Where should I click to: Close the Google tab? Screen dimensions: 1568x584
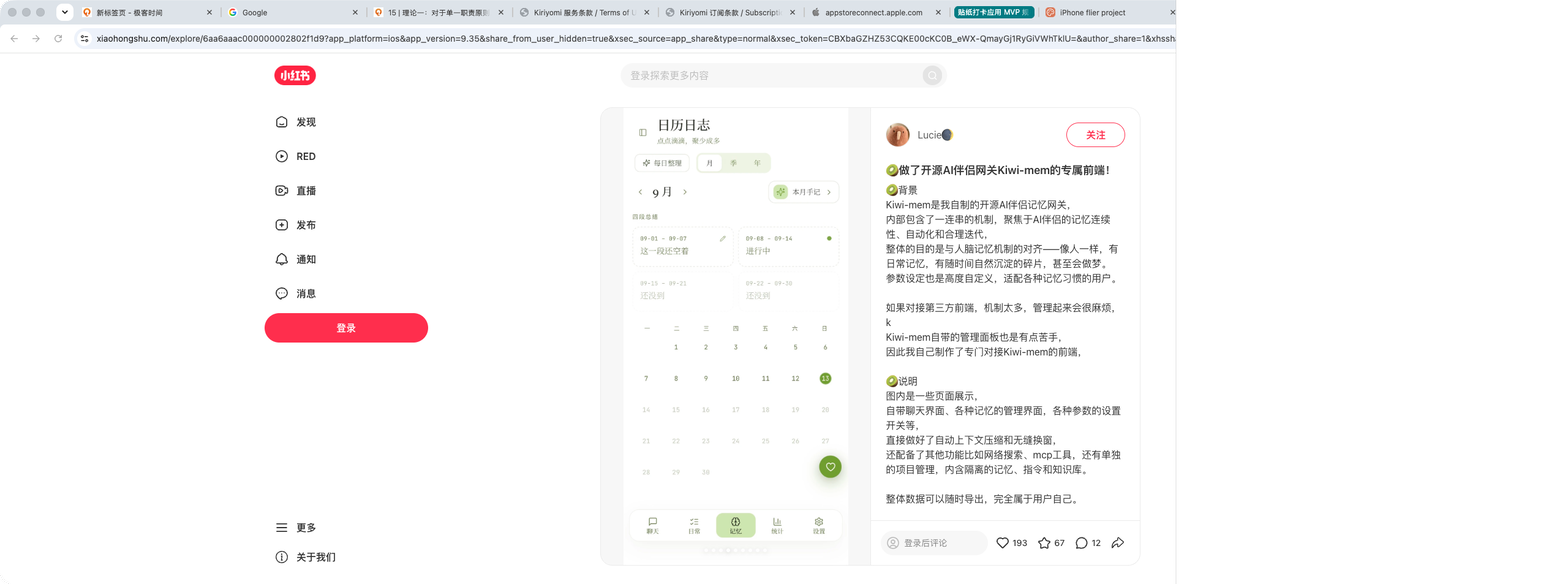click(355, 12)
